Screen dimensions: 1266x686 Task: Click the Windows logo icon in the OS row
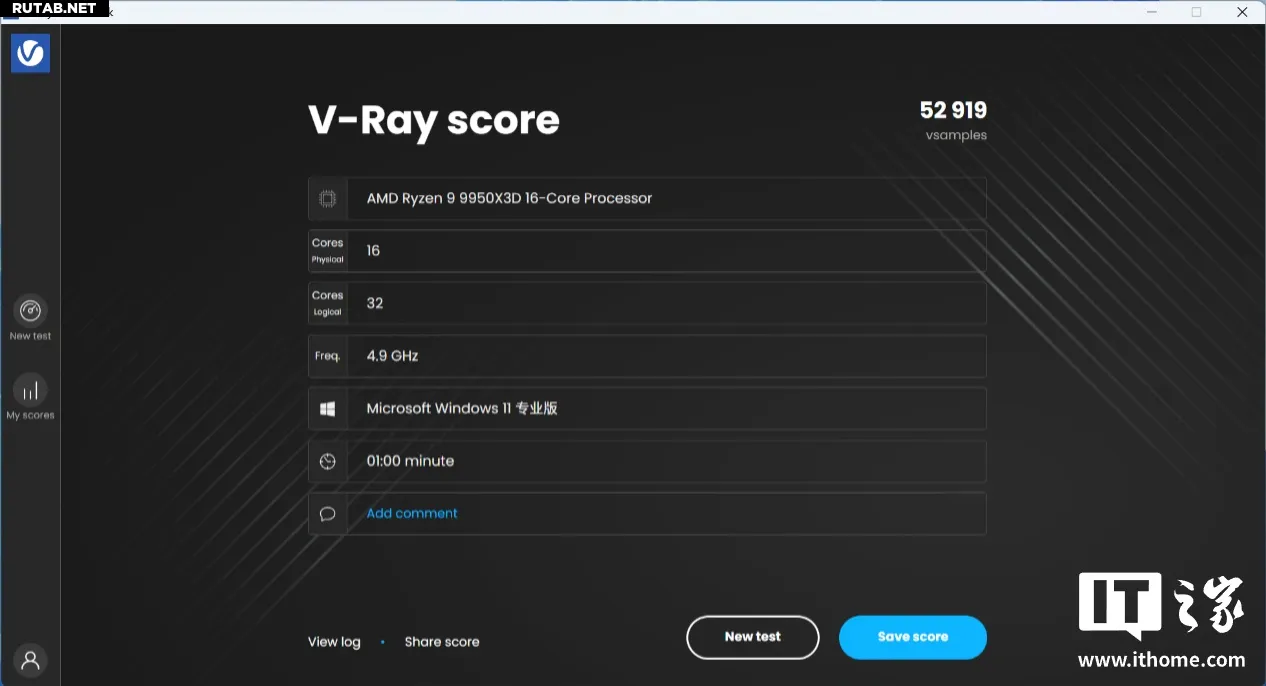[x=328, y=409]
